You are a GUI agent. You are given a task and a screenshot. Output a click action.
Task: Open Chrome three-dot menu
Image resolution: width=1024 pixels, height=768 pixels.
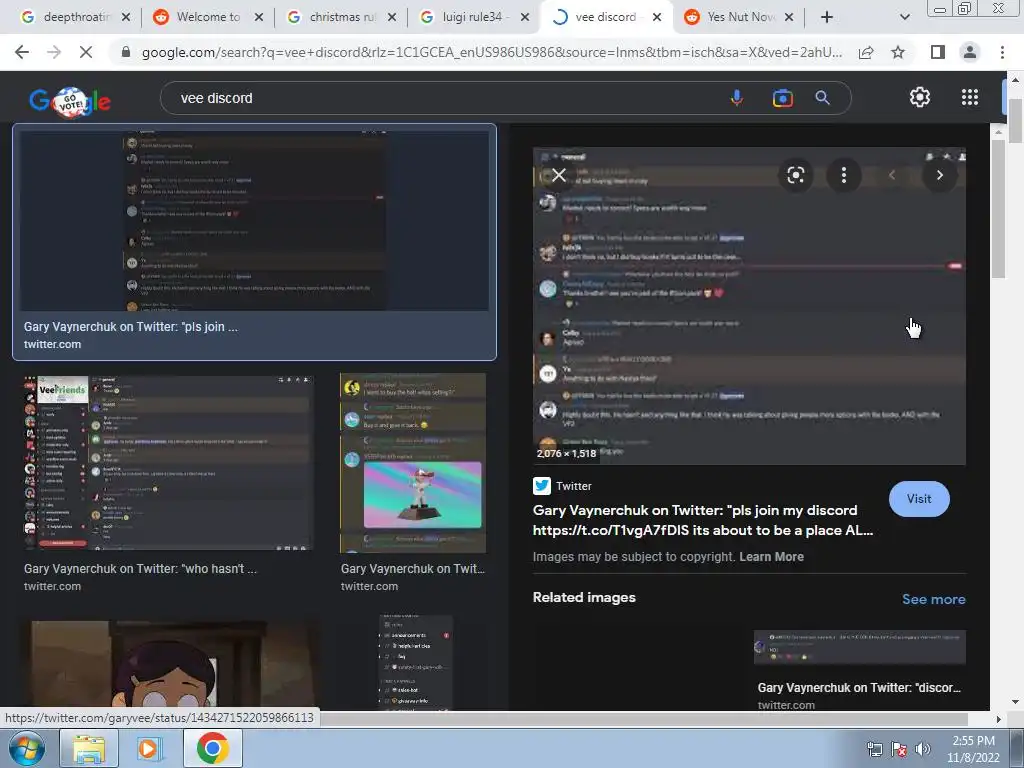tap(1002, 52)
